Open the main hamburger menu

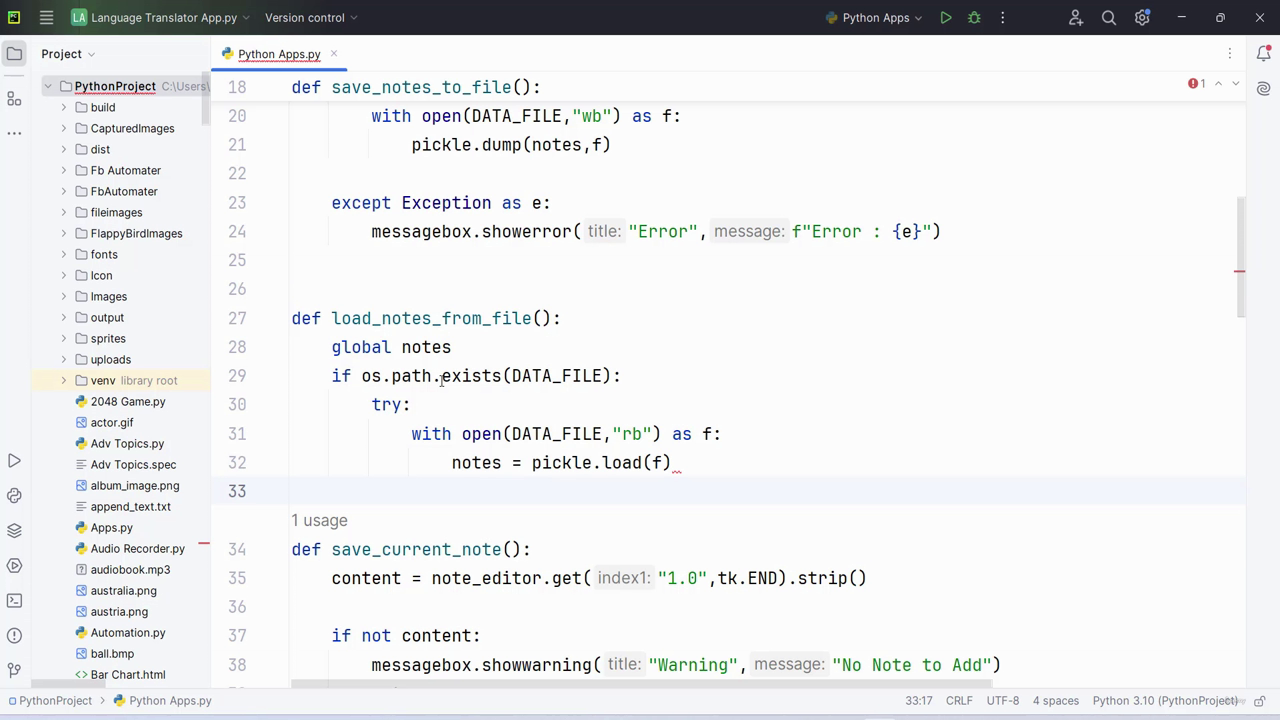46,18
